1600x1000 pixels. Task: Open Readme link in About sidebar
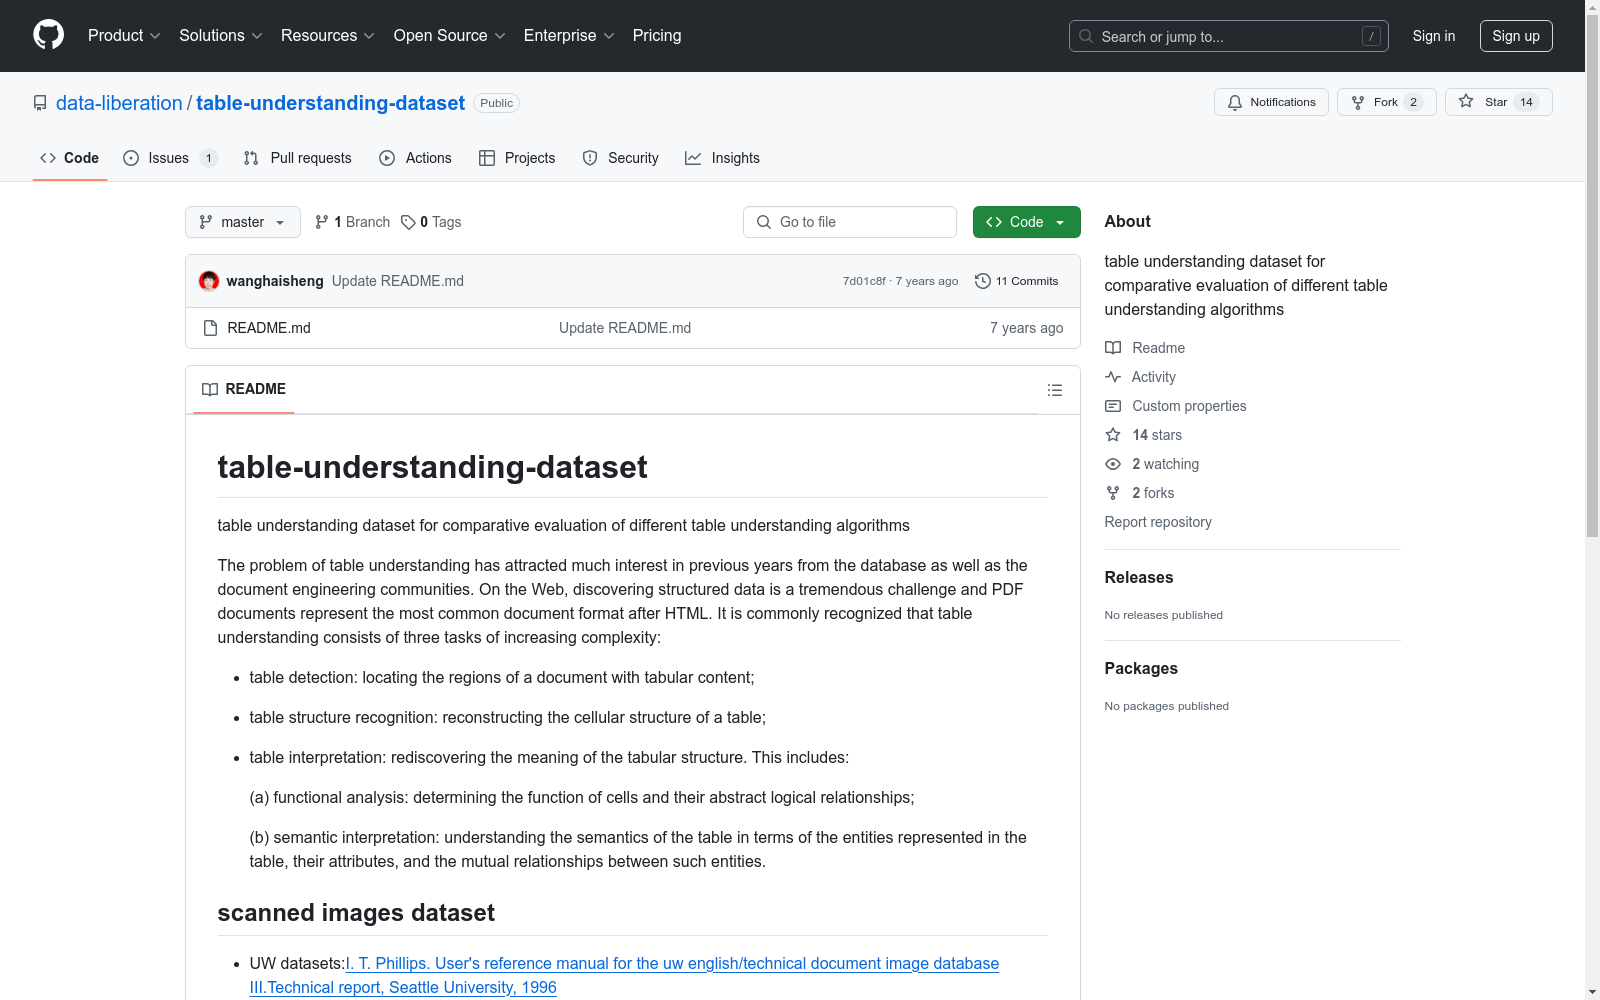click(1145, 348)
